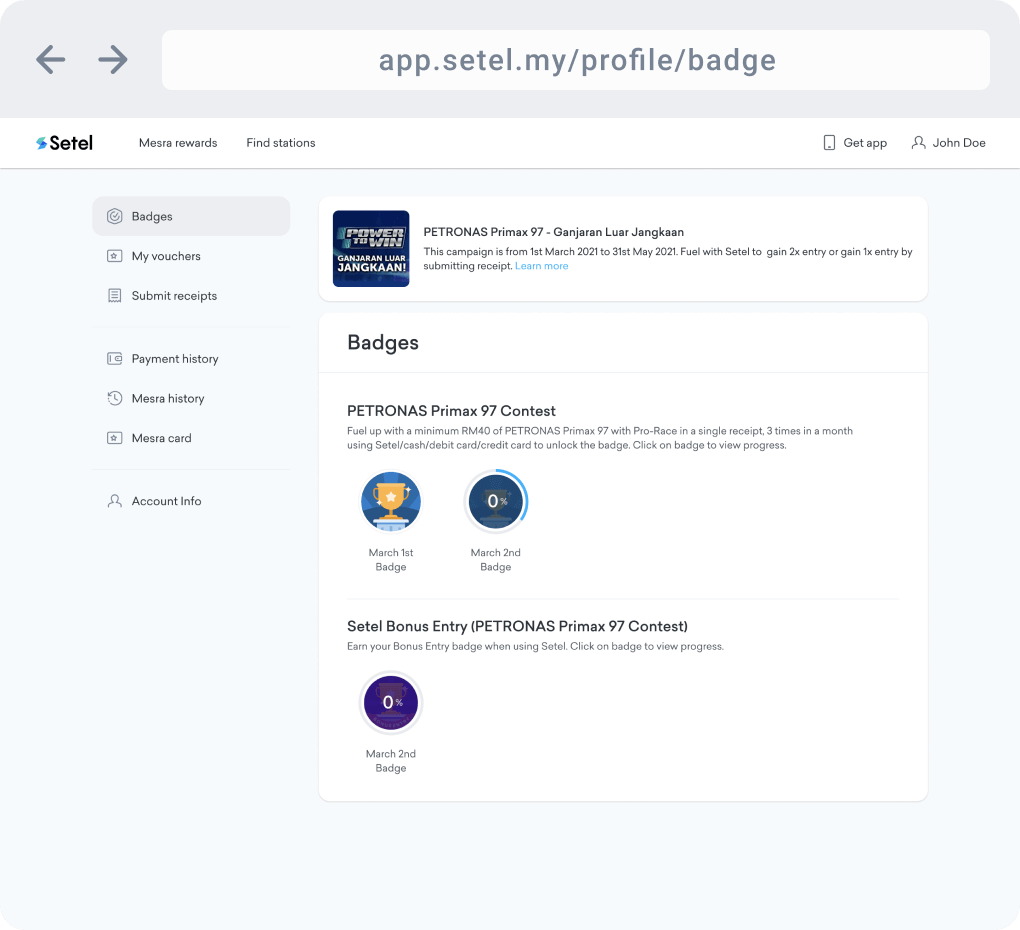
Task: Click the campaign title PETRONAS Primax 97 - Ganjaran Luar Jangkaan
Action: tap(554, 232)
